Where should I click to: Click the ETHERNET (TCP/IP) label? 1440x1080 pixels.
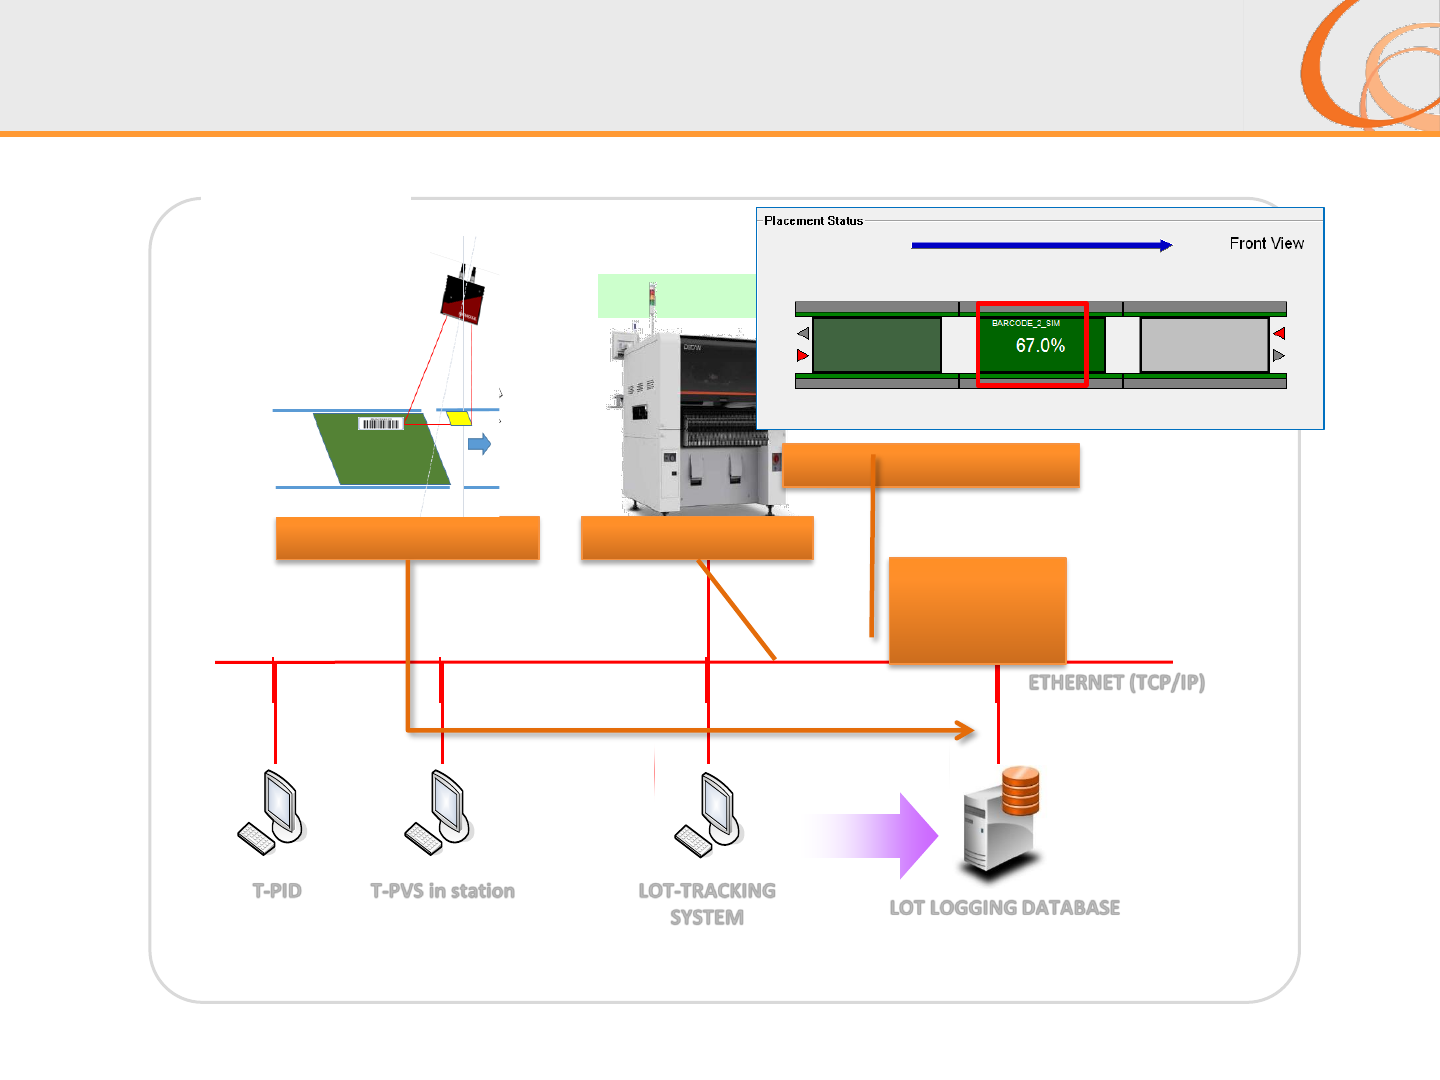tap(1117, 683)
